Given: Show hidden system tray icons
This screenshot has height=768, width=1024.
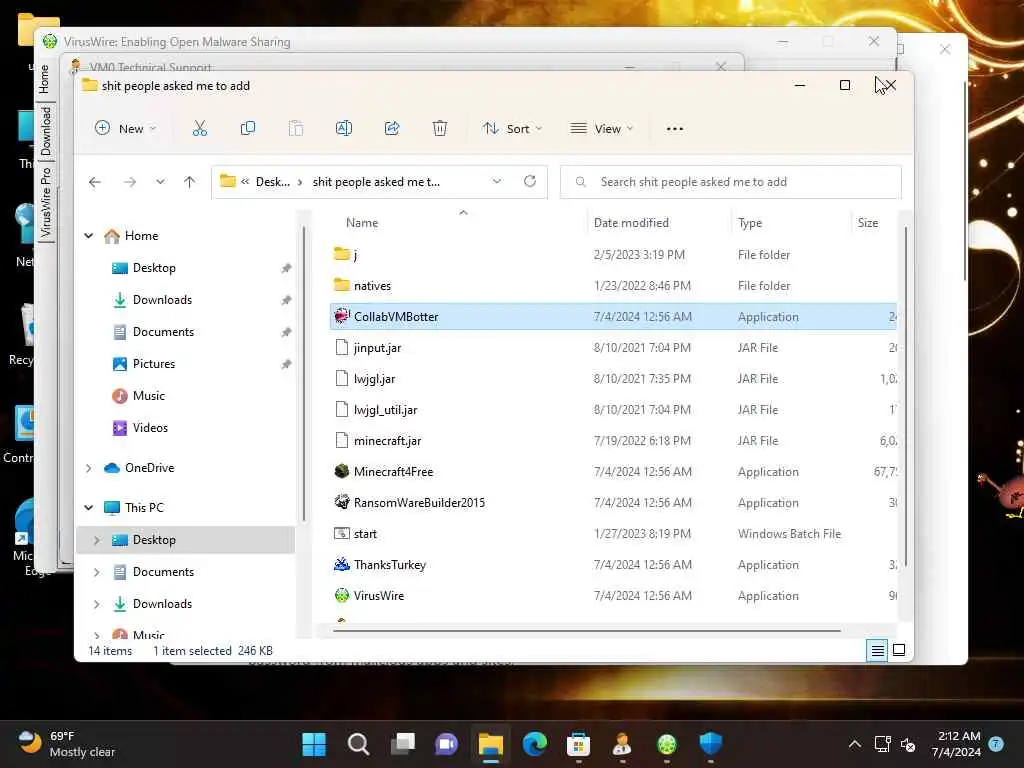Looking at the screenshot, I should pos(854,744).
